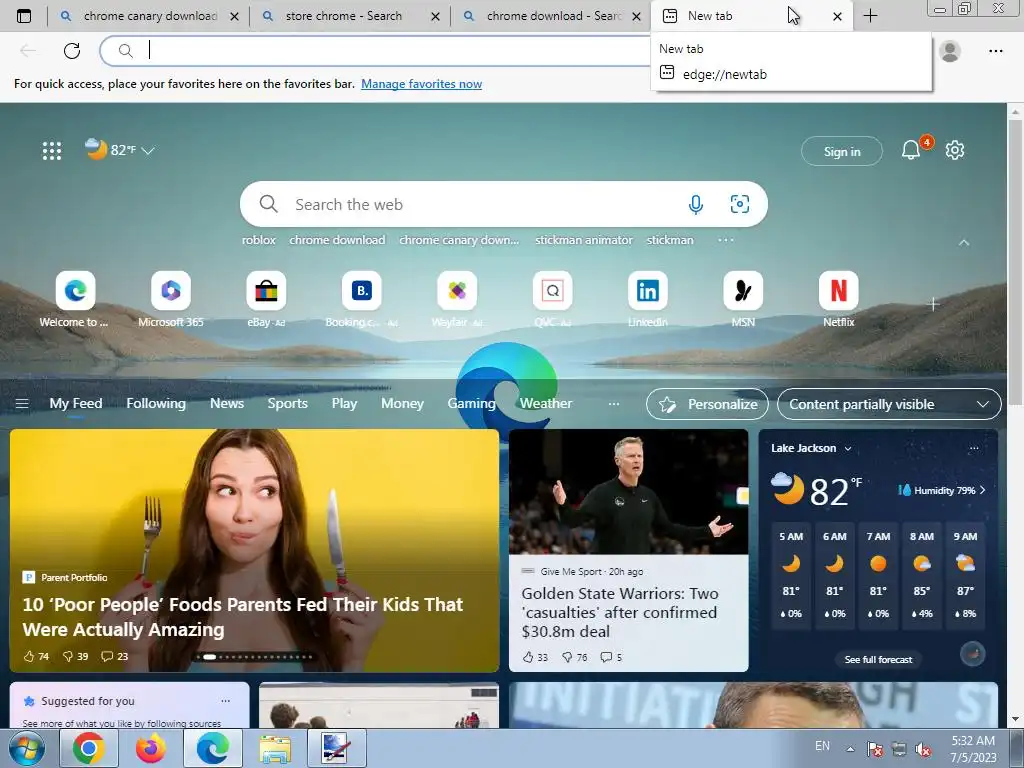Open the app launcher grid icon
Screen dimensions: 1024x768
coord(52,151)
